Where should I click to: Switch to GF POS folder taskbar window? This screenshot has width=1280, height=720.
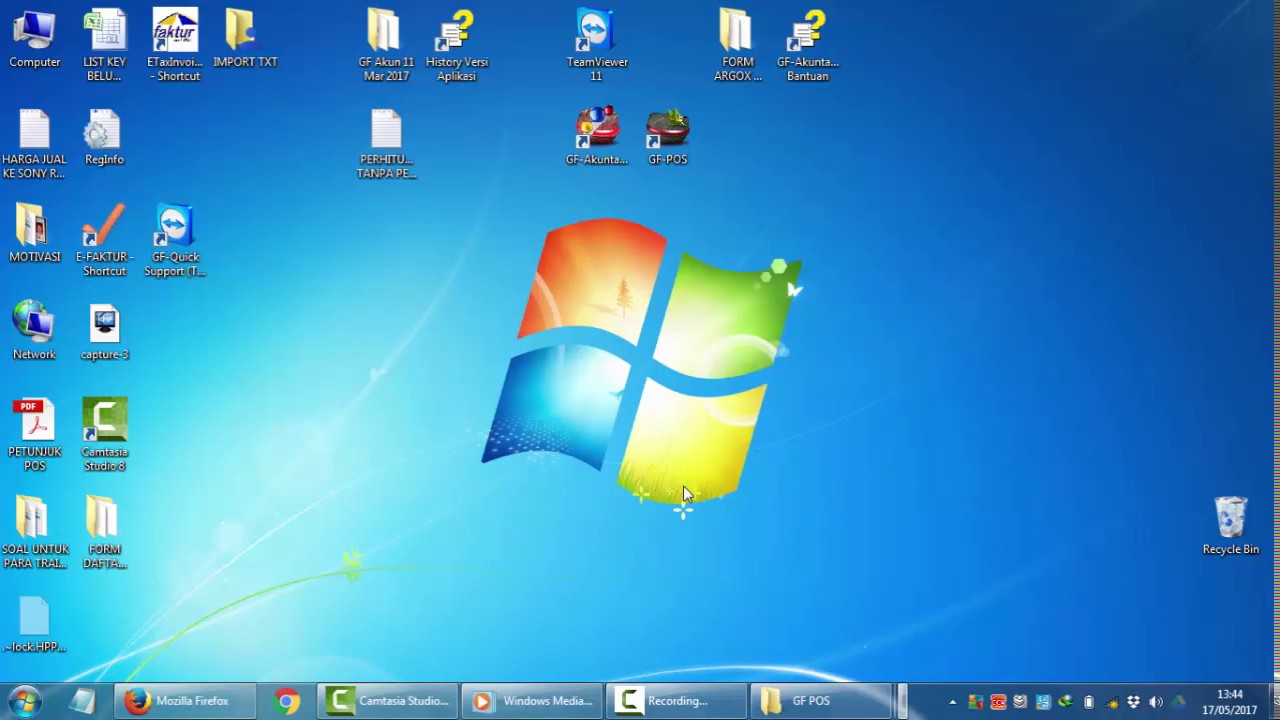(820, 701)
